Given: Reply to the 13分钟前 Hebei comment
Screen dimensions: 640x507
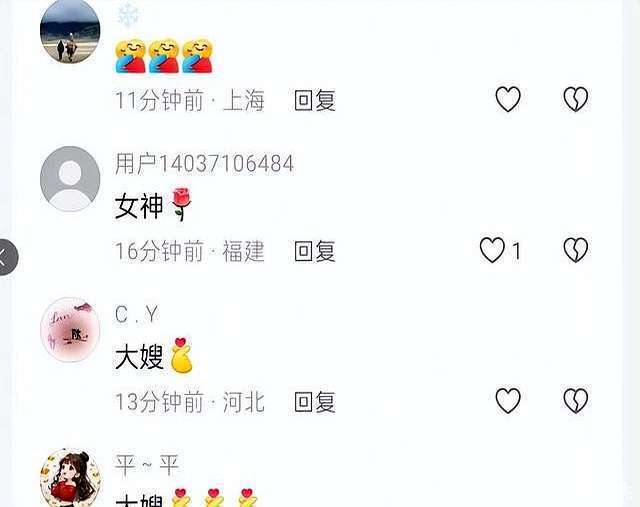Looking at the screenshot, I should pos(315,402).
